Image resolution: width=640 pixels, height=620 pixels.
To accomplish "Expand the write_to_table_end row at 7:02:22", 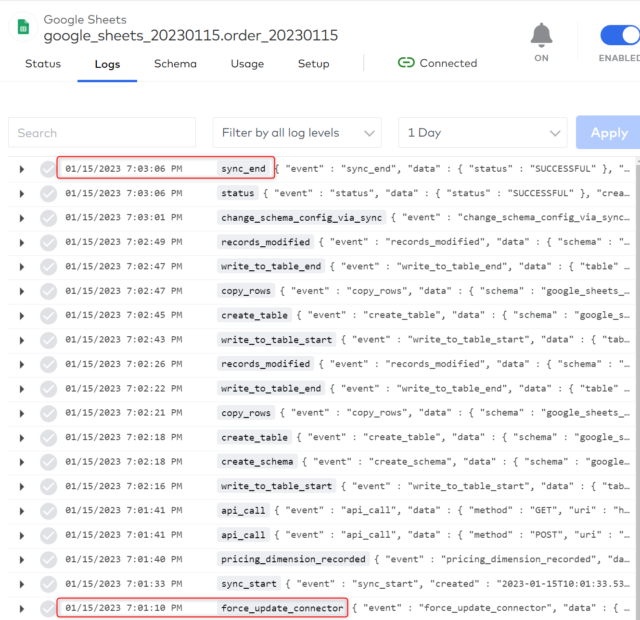I will tap(22, 389).
